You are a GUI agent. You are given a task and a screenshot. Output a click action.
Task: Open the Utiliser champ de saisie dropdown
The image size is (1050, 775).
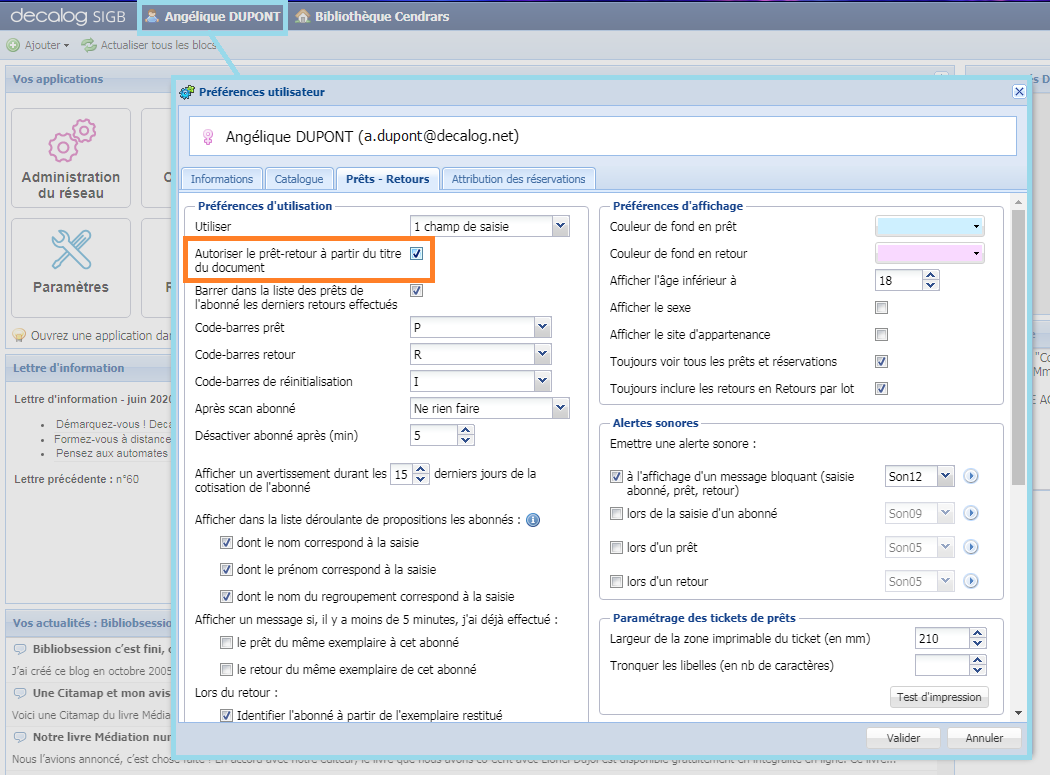point(560,227)
